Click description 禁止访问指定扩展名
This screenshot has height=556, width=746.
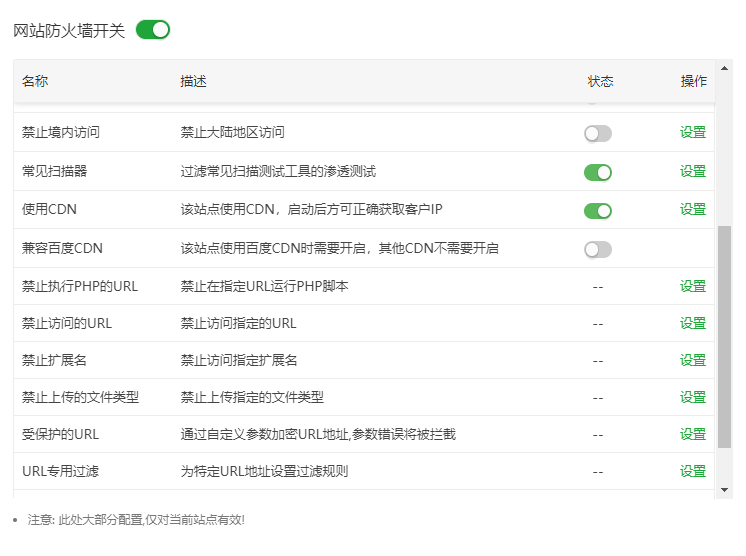tap(239, 361)
